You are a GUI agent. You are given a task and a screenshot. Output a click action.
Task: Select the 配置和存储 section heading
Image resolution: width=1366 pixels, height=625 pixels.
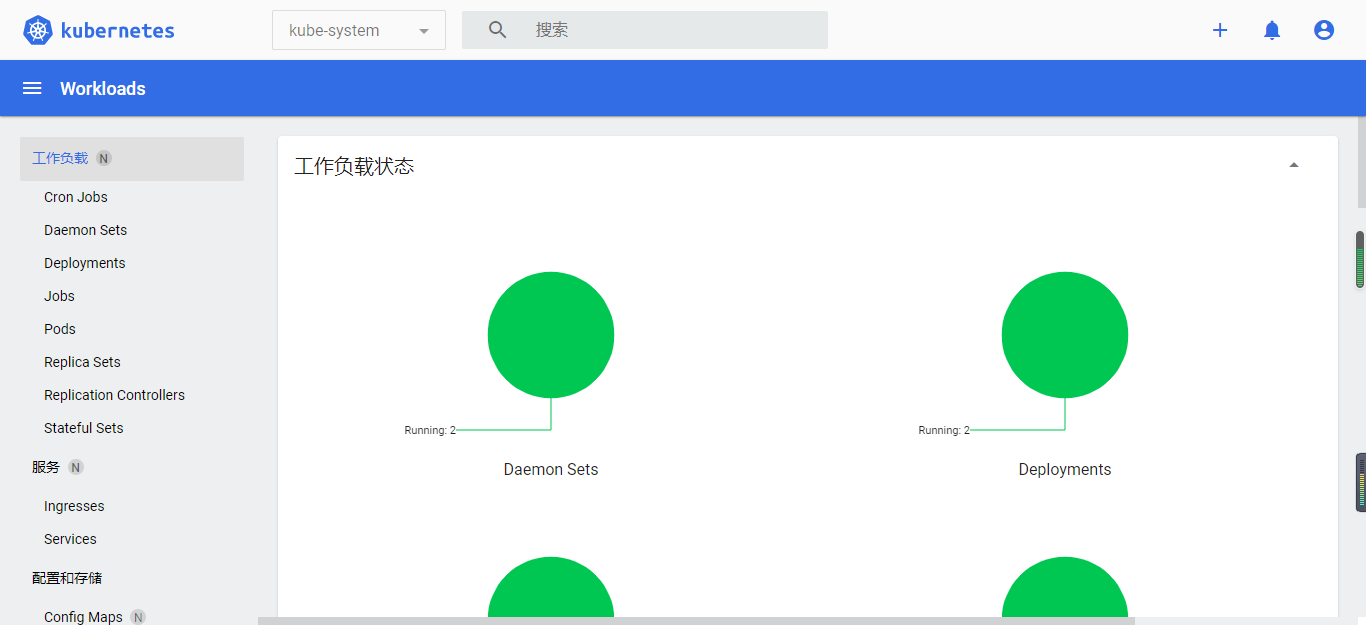tap(67, 578)
